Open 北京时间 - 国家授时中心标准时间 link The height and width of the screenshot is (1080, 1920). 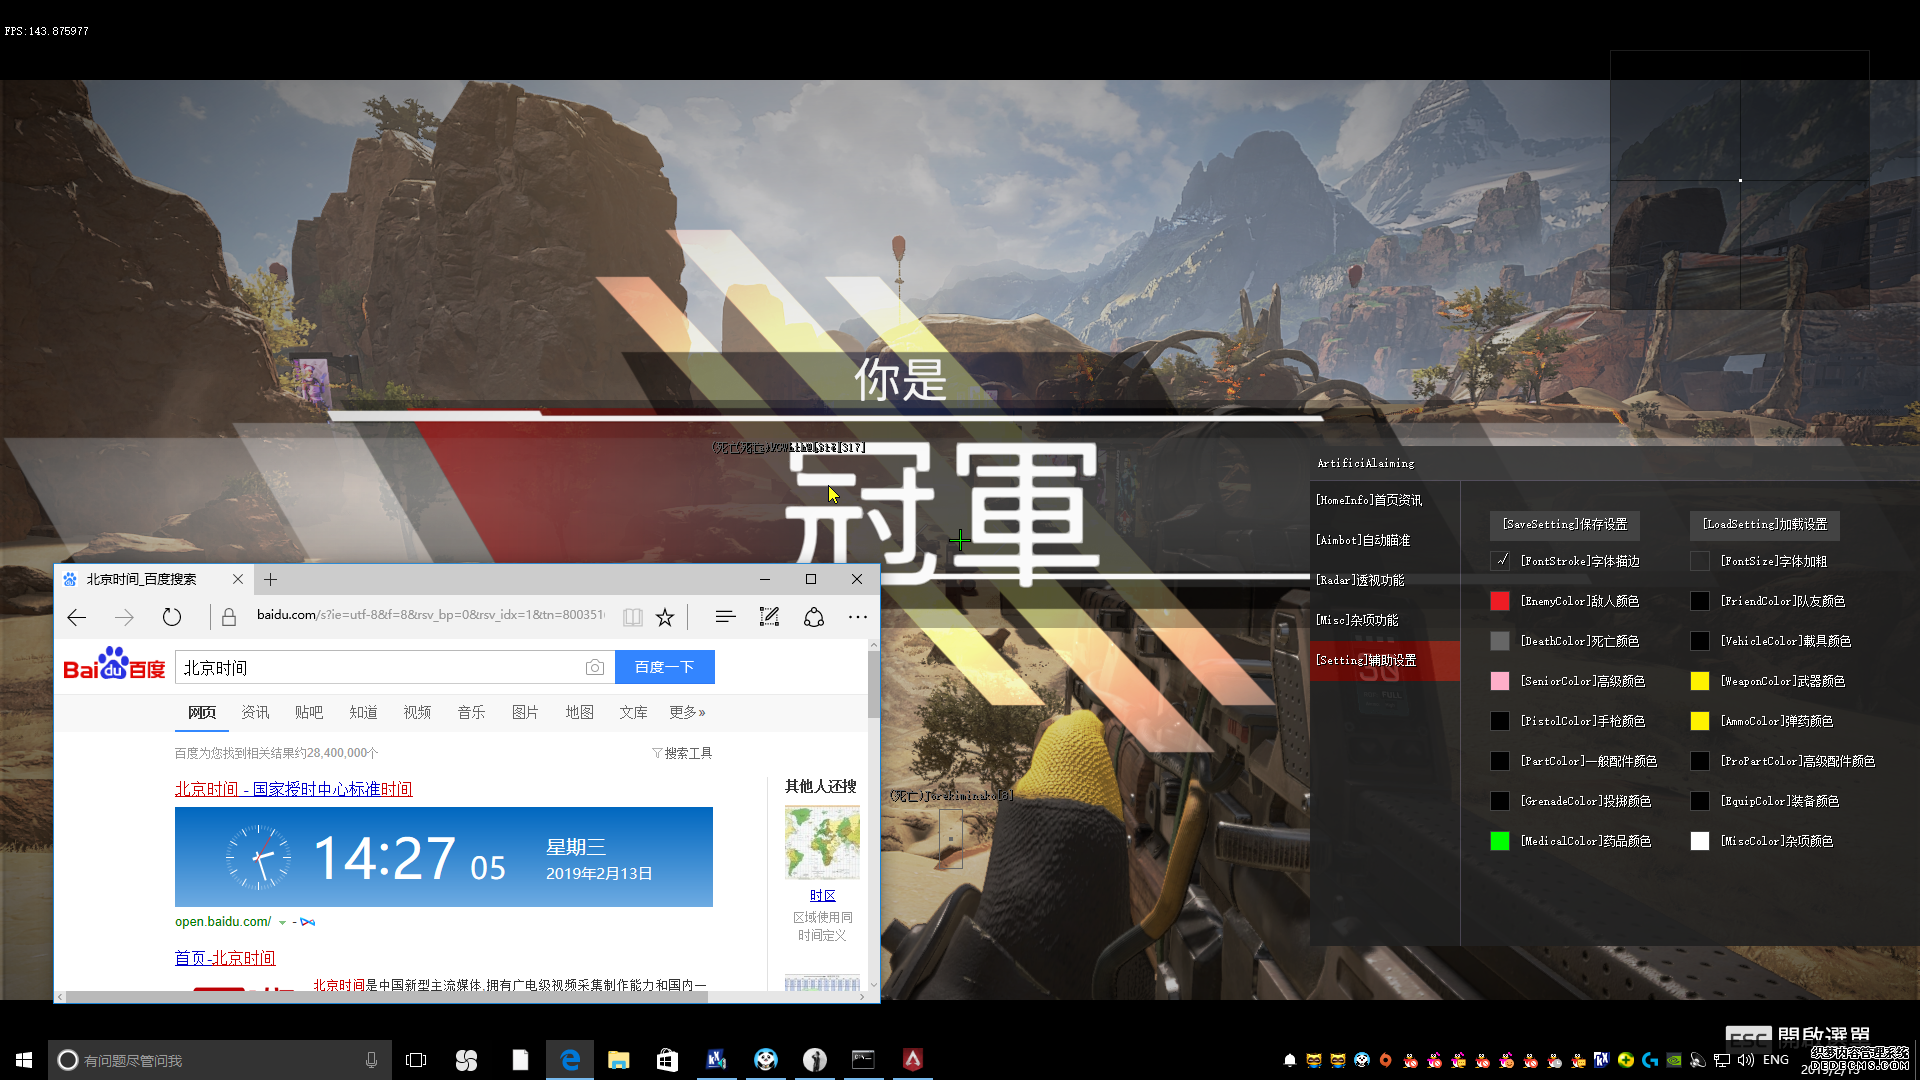coord(293,789)
